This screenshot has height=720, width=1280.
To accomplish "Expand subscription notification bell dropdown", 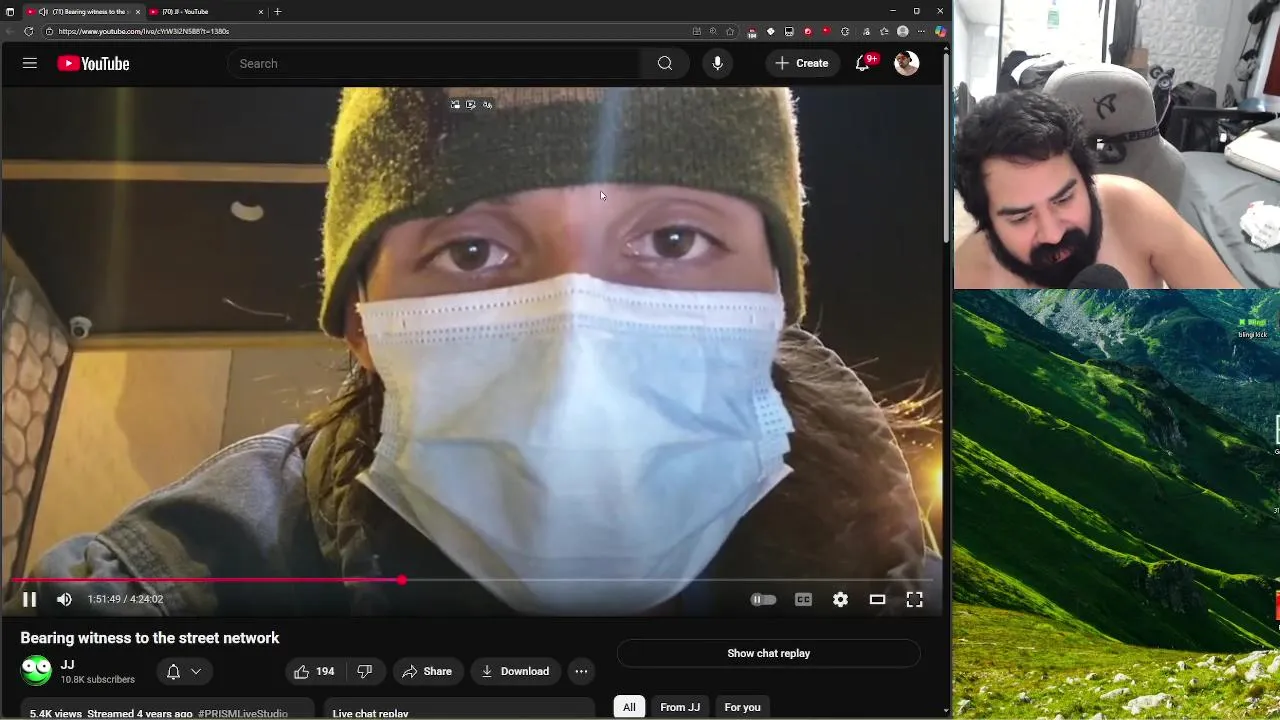I will click(184, 671).
